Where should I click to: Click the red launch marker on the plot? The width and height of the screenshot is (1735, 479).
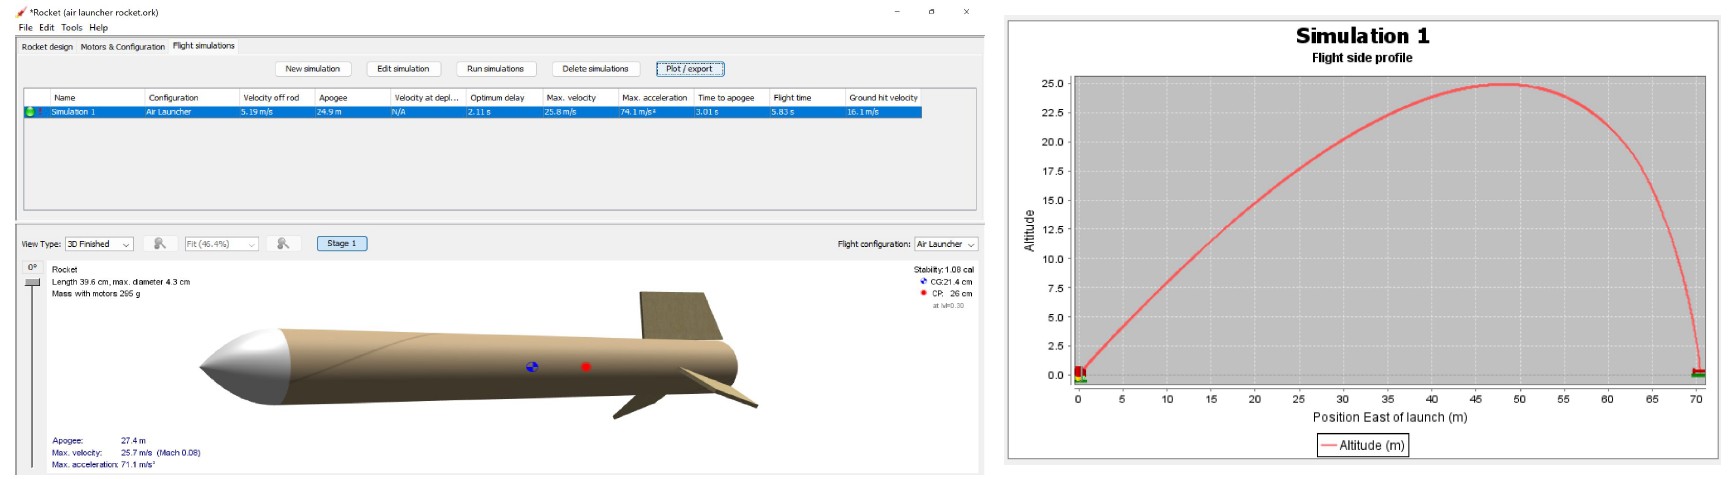[1079, 372]
